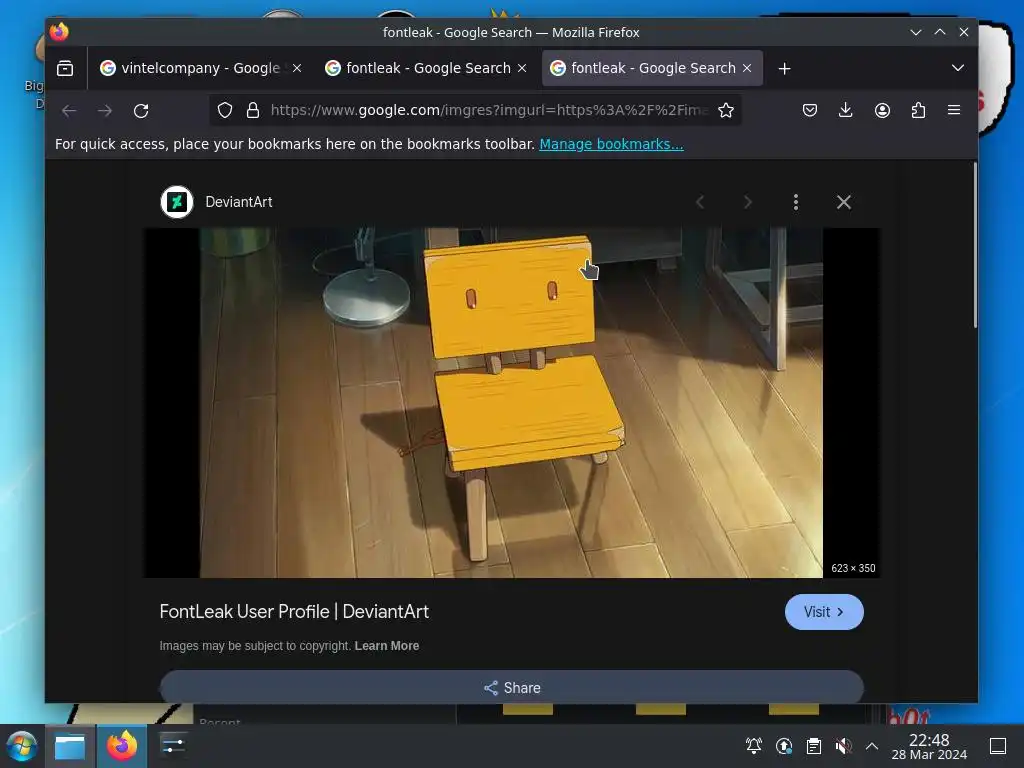Close the image preview panel

tap(844, 202)
